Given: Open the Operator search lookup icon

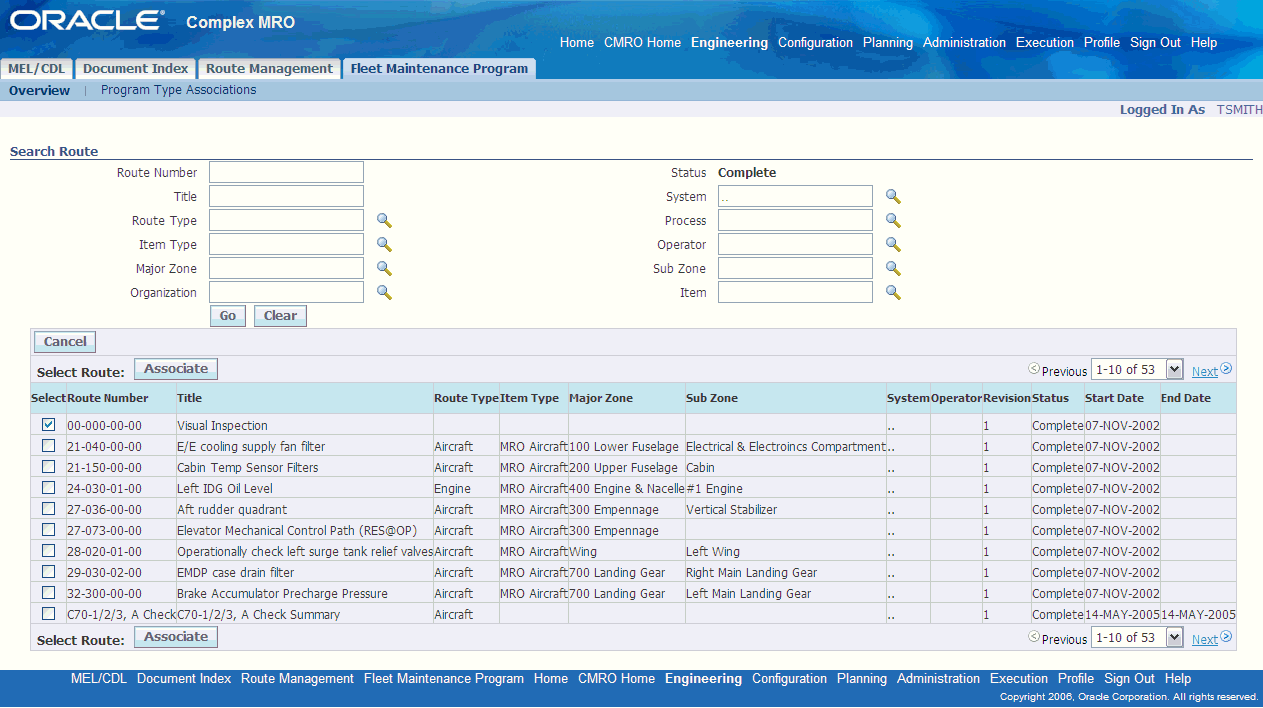Looking at the screenshot, I should [x=893, y=245].
